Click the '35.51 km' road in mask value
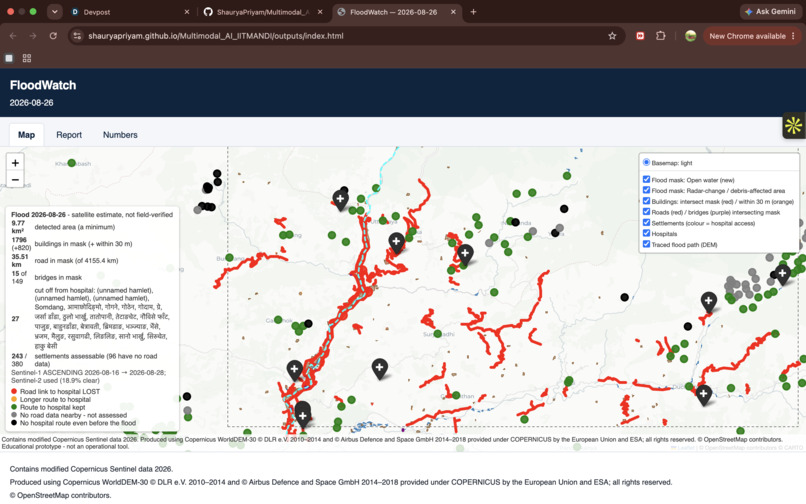 click(20, 260)
